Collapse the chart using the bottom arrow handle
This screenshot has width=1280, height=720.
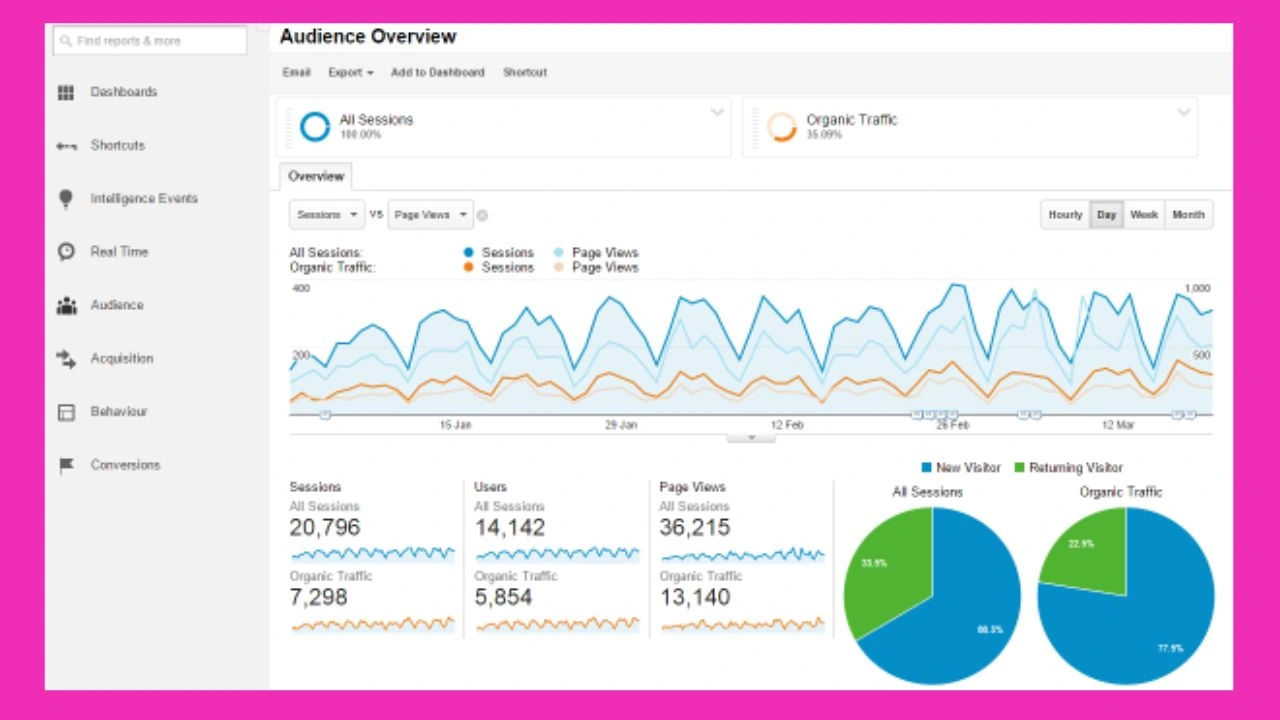[751, 437]
